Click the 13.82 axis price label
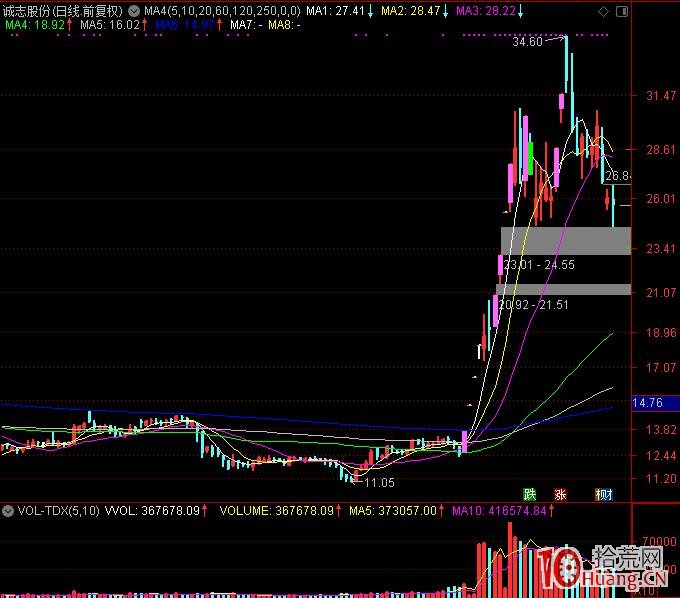The width and height of the screenshot is (680, 598). [x=660, y=429]
